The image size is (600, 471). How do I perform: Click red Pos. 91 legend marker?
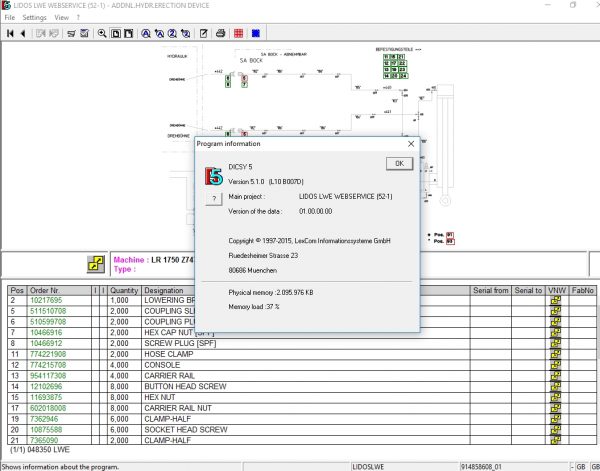(x=450, y=235)
